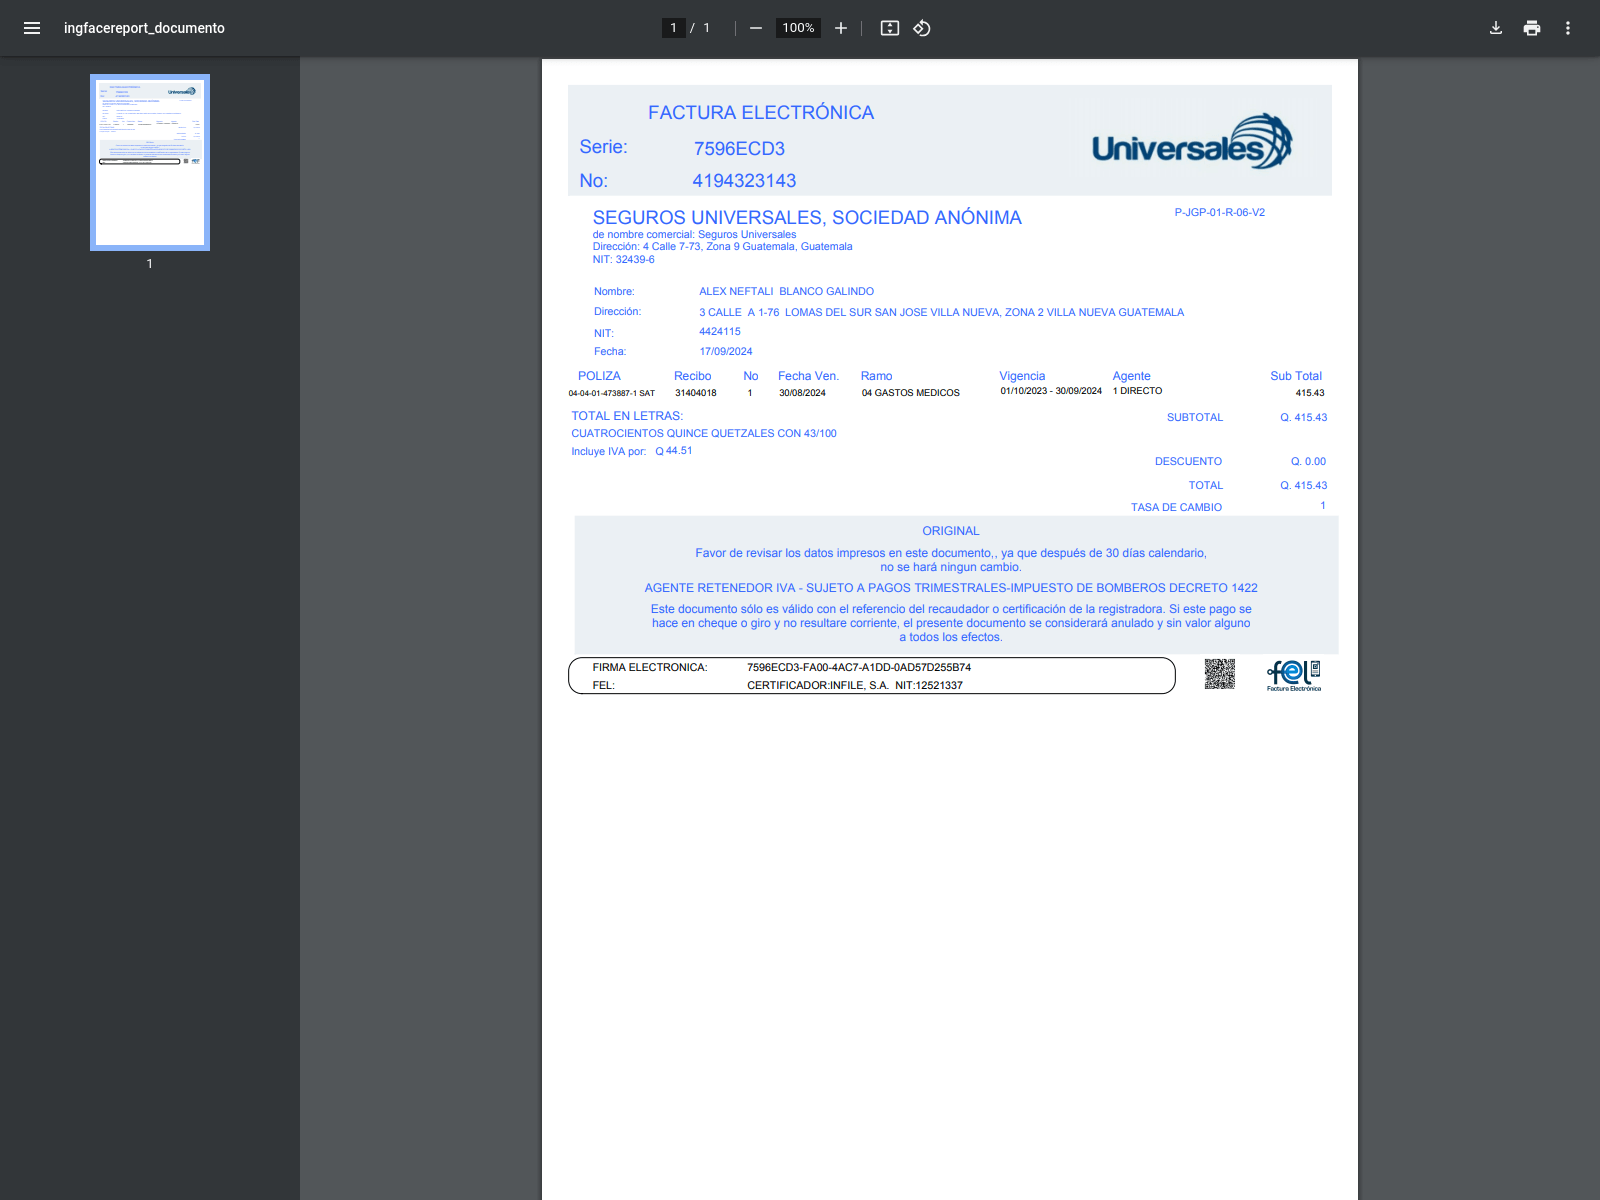Click policy number 04-04-01-473887-1 SAT

point(612,394)
